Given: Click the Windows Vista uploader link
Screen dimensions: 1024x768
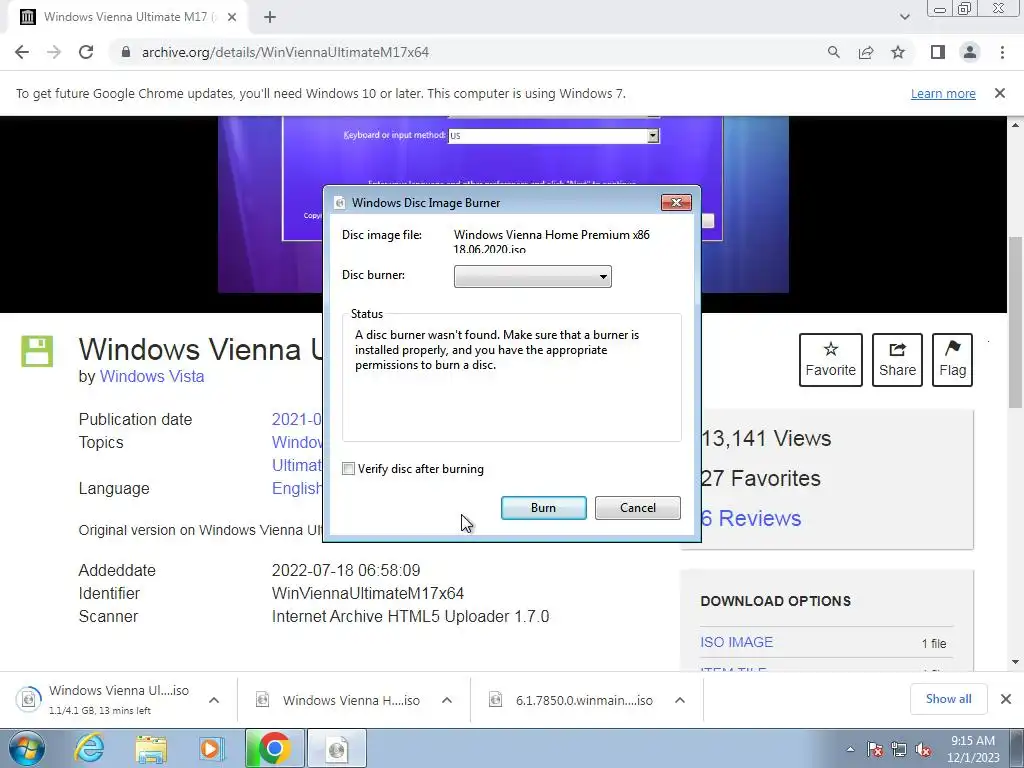Looking at the screenshot, I should tap(152, 376).
